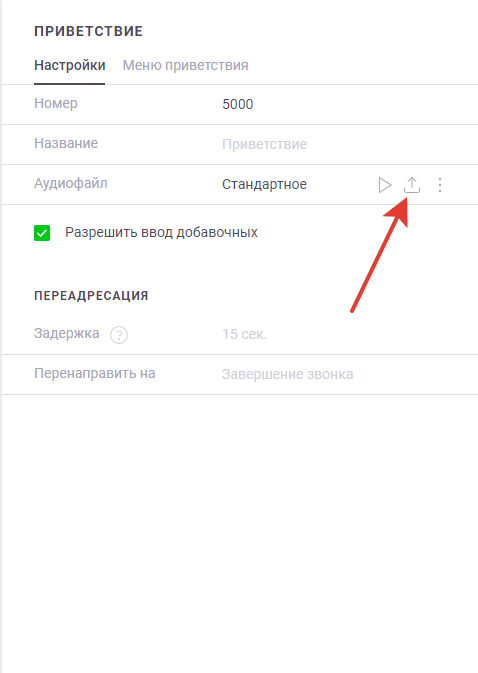Click the ПЕРЕАДРЕСАЦИЯ section heading
The image size is (478, 673).
(91, 296)
